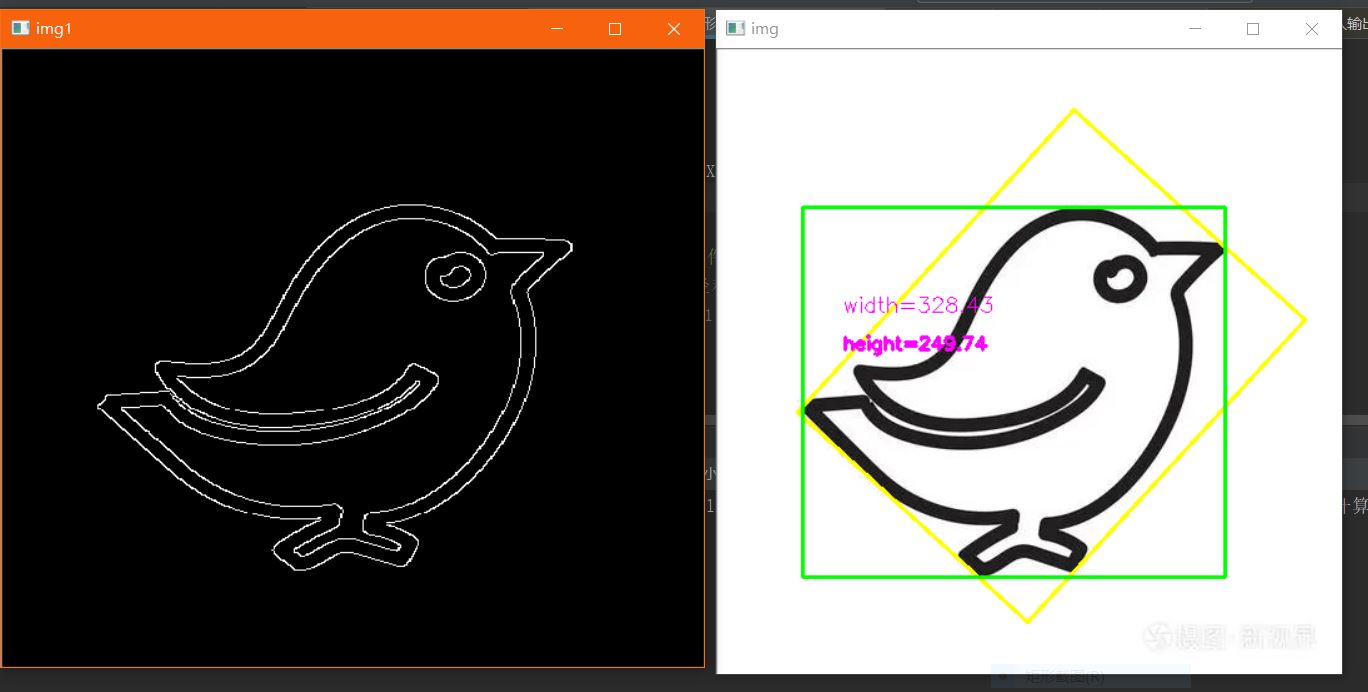Maximize the img1 window
1368x692 pixels.
click(x=615, y=29)
